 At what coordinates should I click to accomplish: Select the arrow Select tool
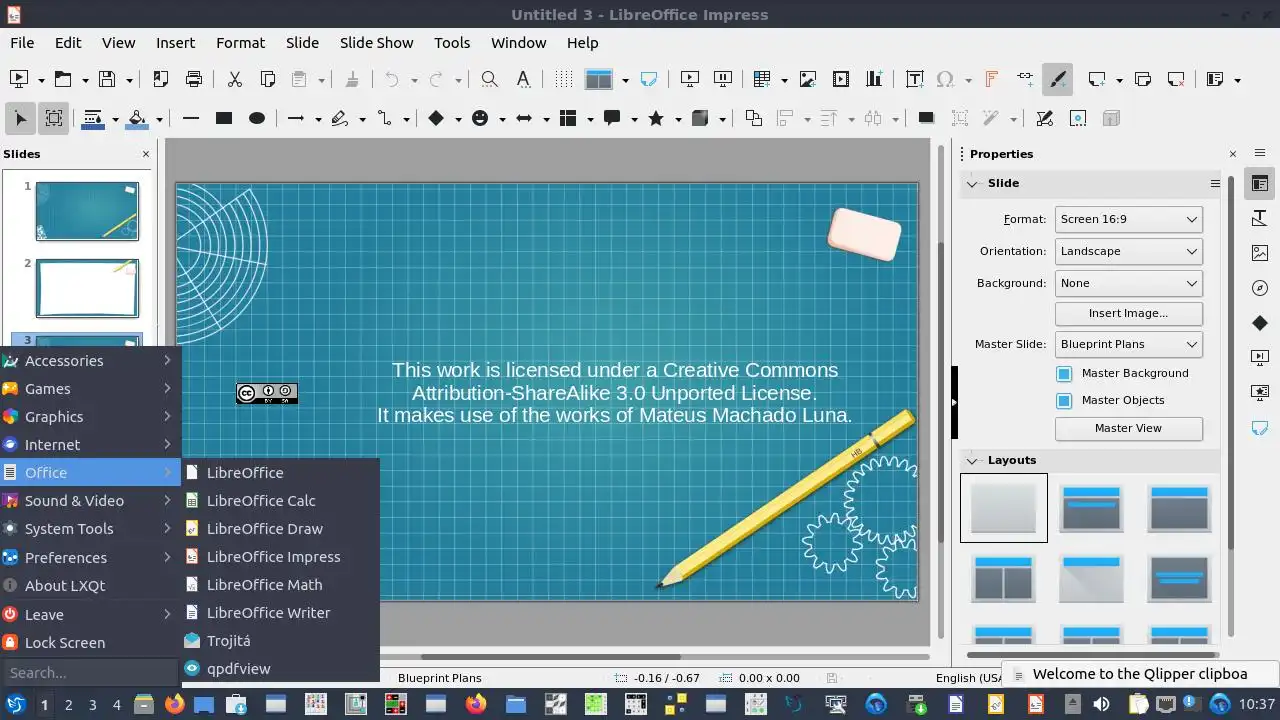tap(20, 118)
